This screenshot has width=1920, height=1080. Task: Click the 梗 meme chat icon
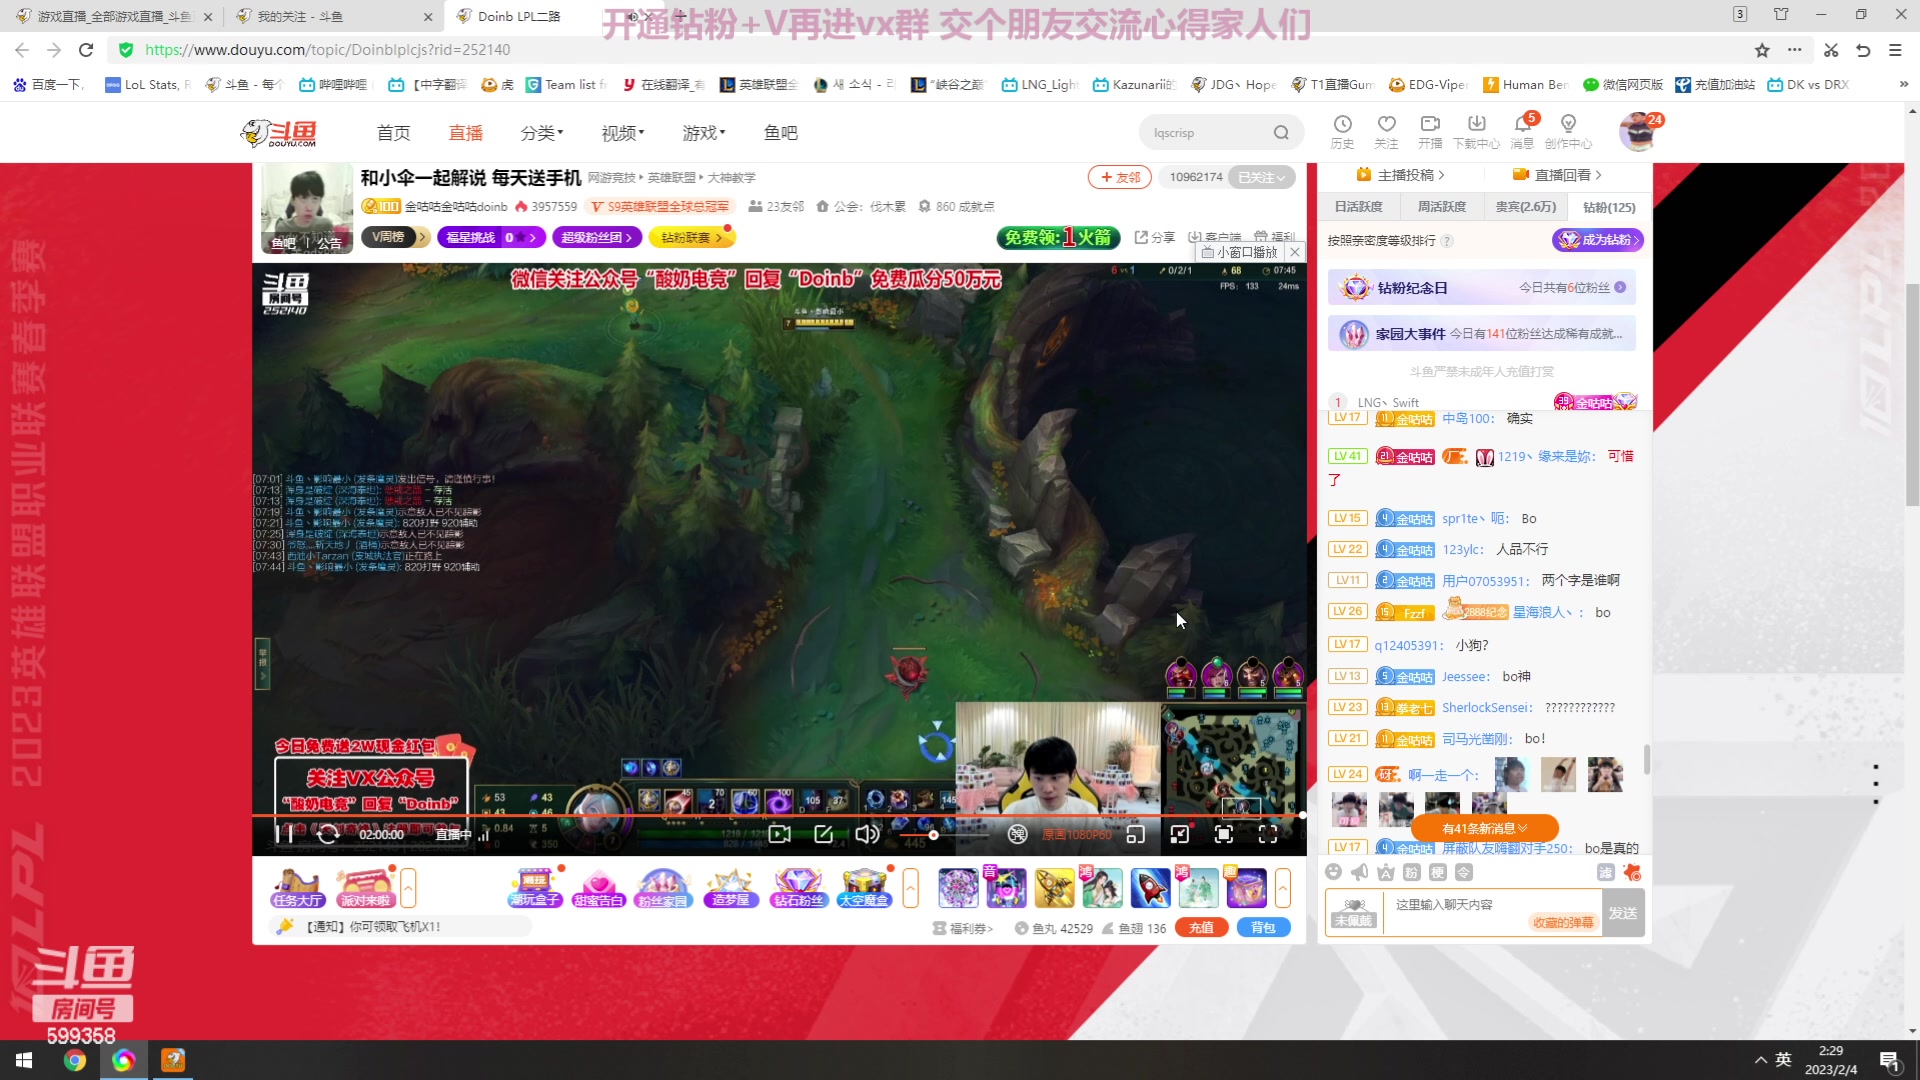(x=1437, y=872)
